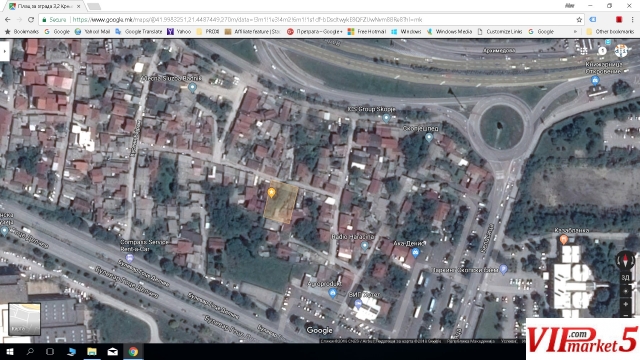Viewport: 640px width, 360px height.
Task: Select the starred saved place marker
Action: tap(271, 193)
